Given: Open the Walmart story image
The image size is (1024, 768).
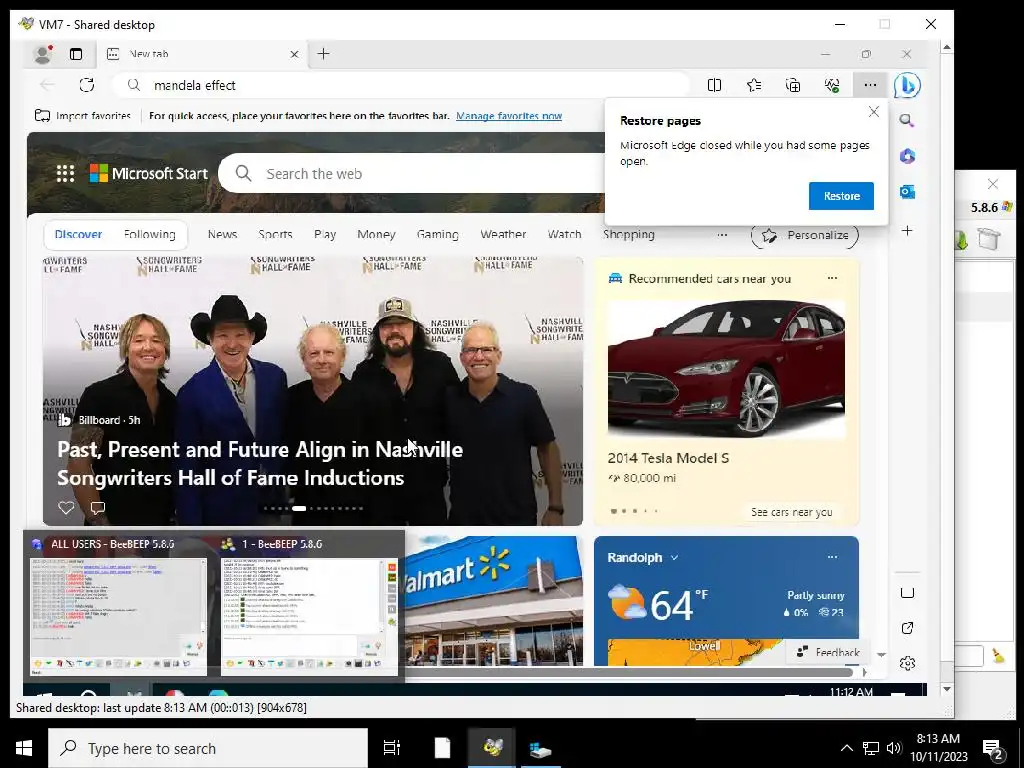Looking at the screenshot, I should 494,601.
